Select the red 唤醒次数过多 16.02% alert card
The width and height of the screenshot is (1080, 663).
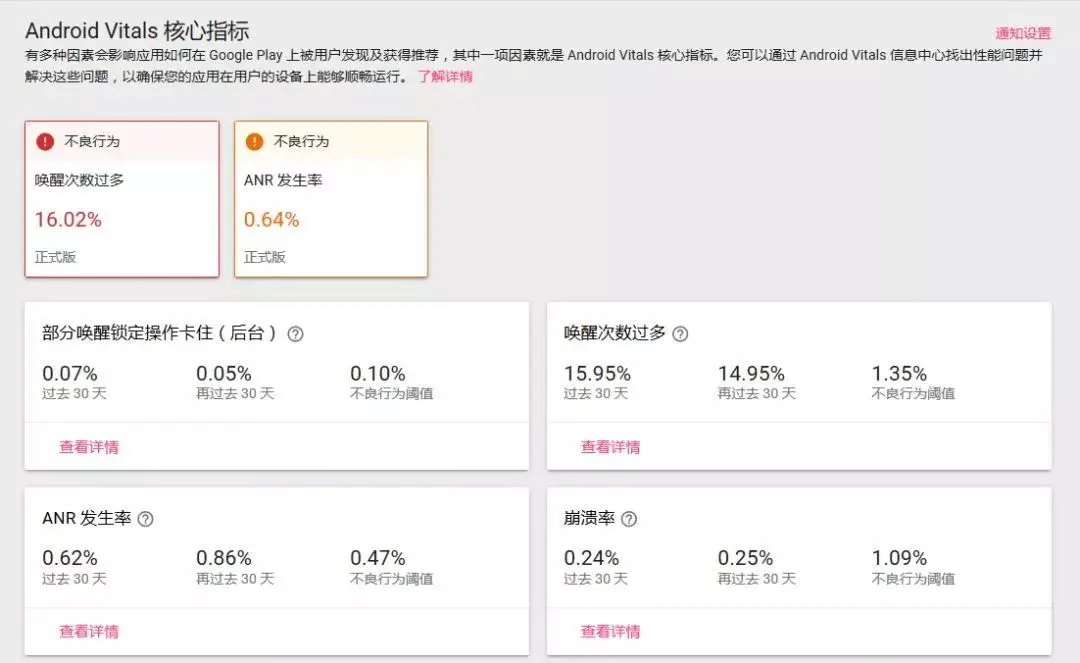pos(121,199)
